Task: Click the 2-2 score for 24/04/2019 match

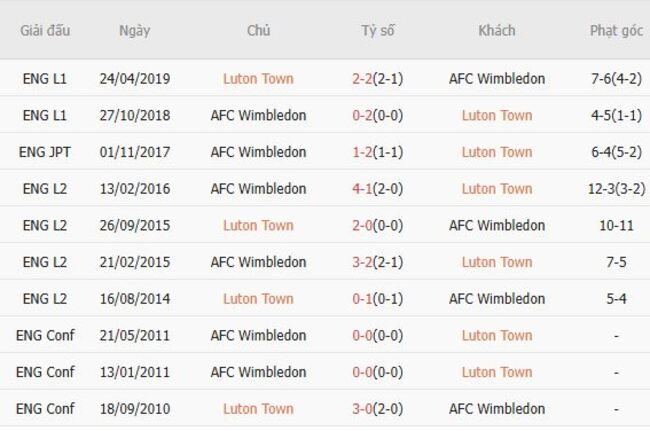Action: click(x=366, y=78)
